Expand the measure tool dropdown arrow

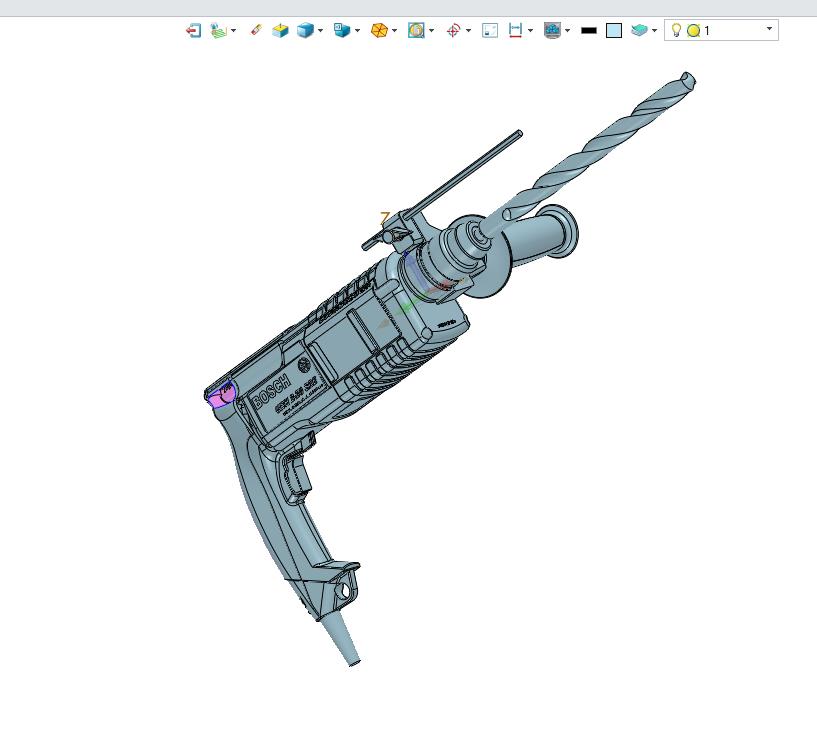point(530,31)
